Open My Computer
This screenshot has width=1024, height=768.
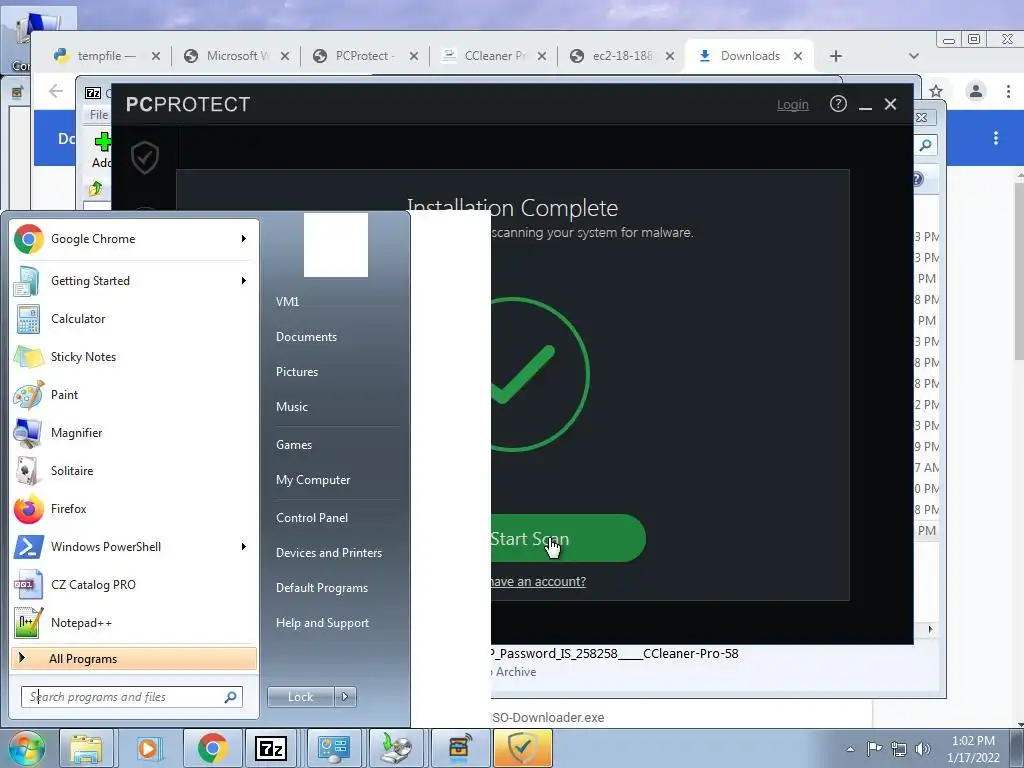313,480
